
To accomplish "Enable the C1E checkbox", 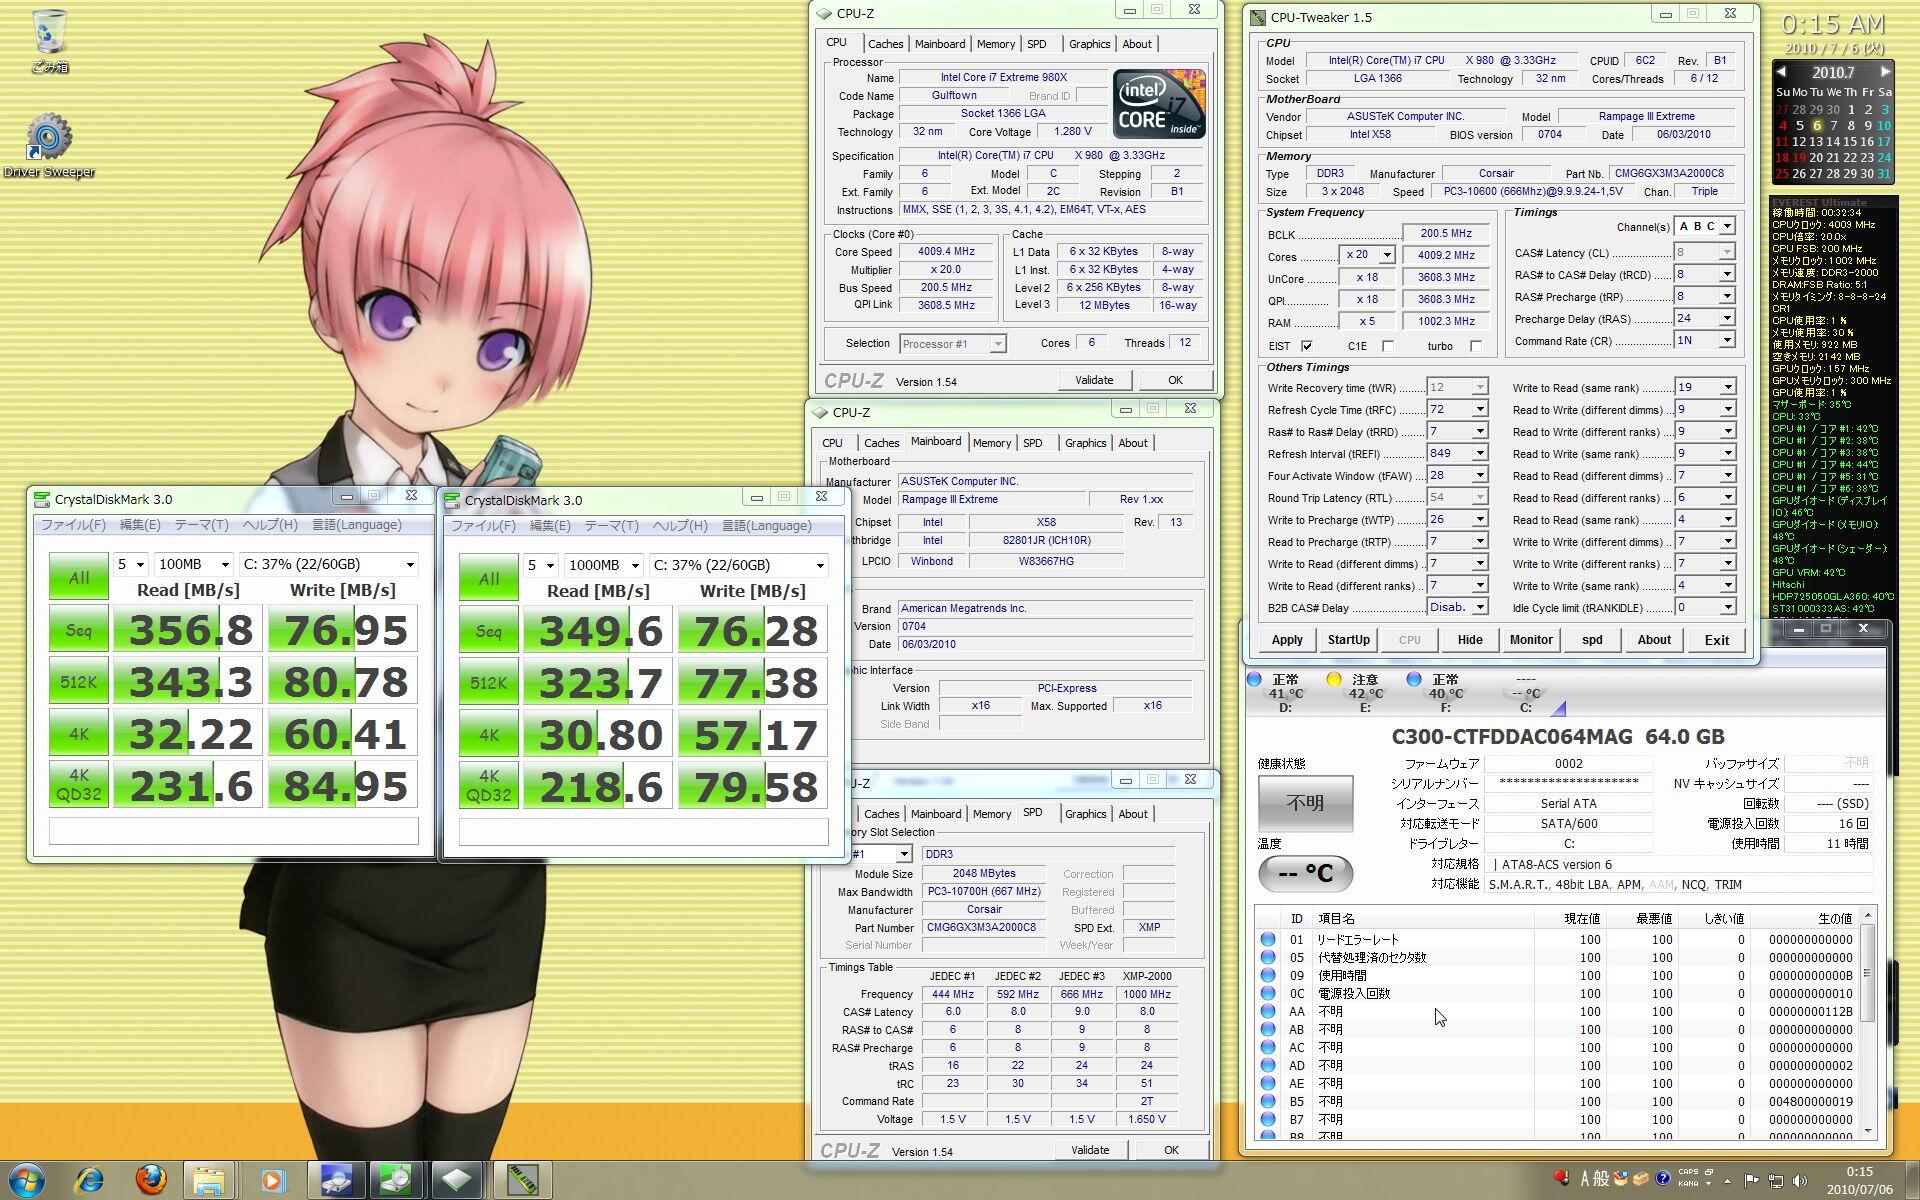I will click(x=1387, y=346).
